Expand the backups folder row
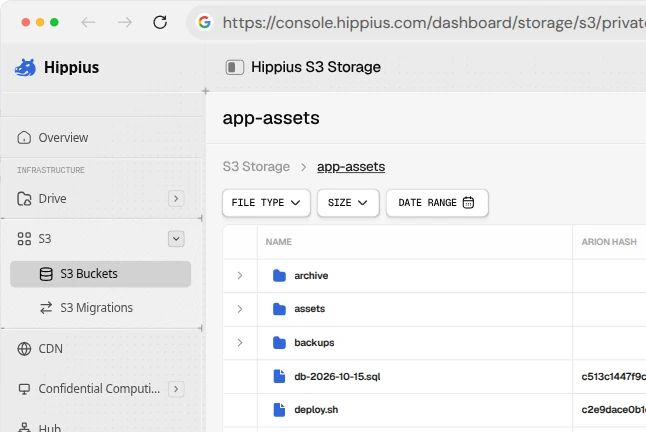Image resolution: width=646 pixels, height=432 pixels. click(240, 343)
